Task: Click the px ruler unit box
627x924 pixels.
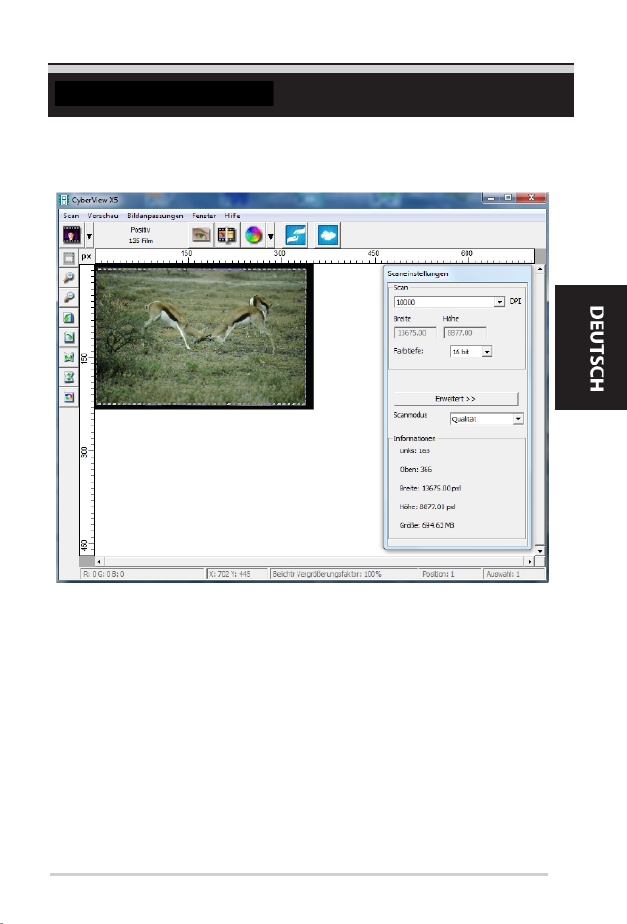Action: pyautogui.click(x=87, y=256)
